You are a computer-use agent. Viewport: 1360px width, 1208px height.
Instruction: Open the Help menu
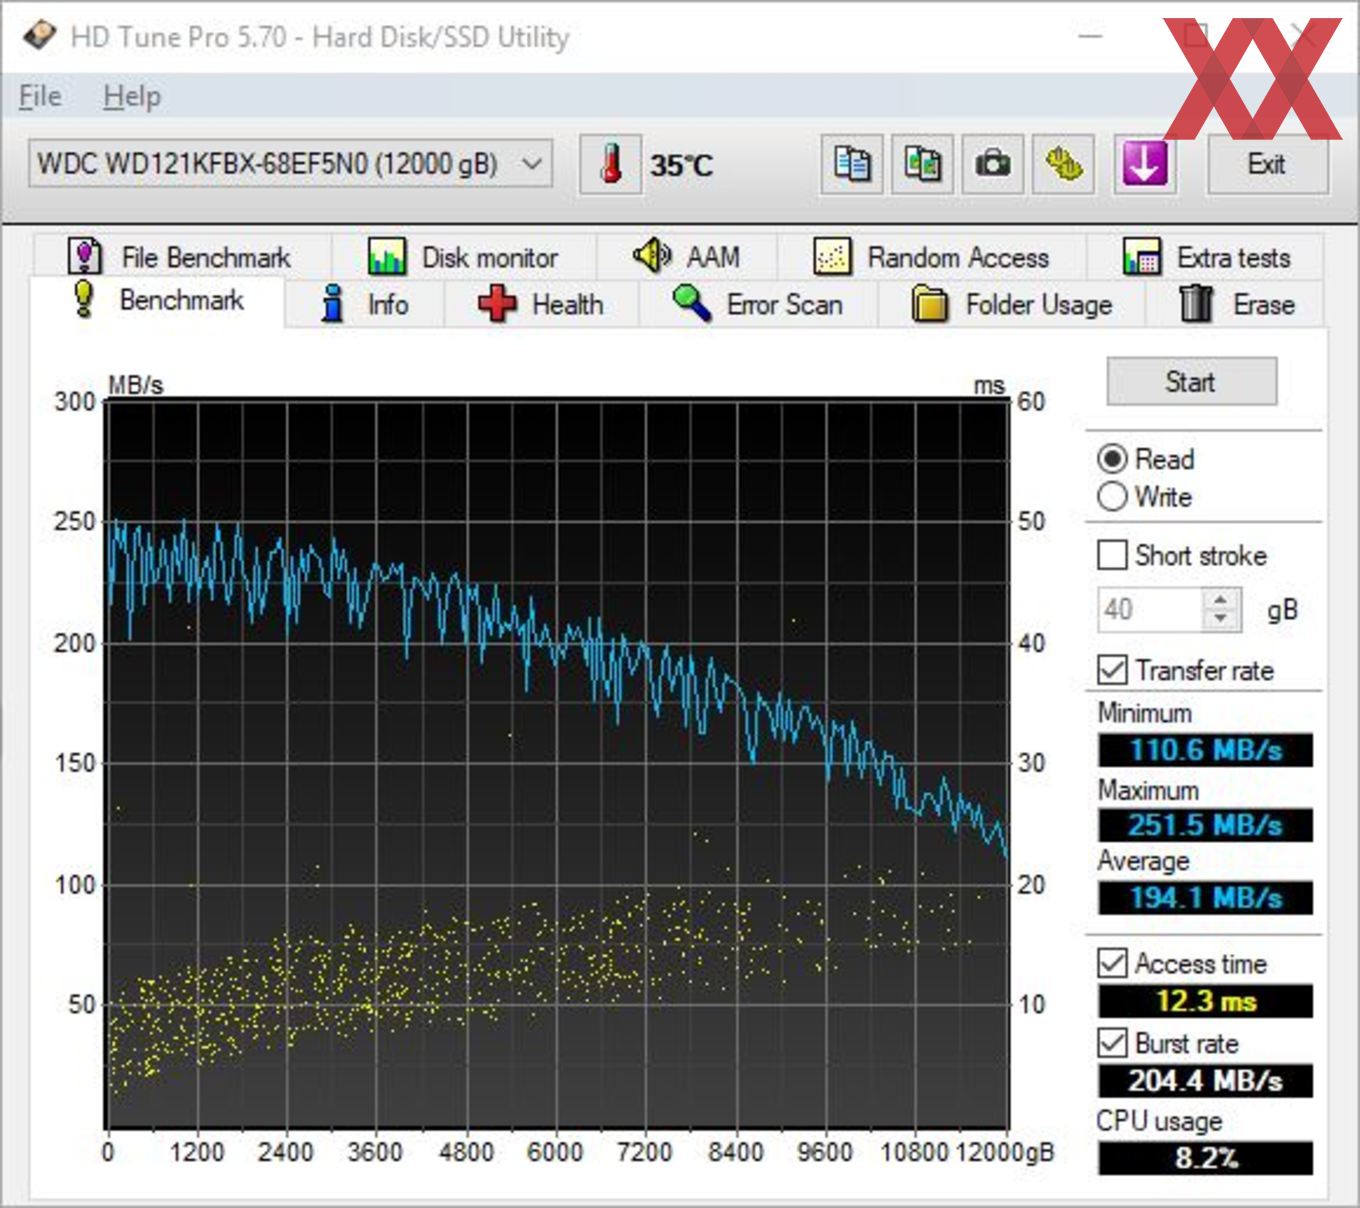pos(132,97)
